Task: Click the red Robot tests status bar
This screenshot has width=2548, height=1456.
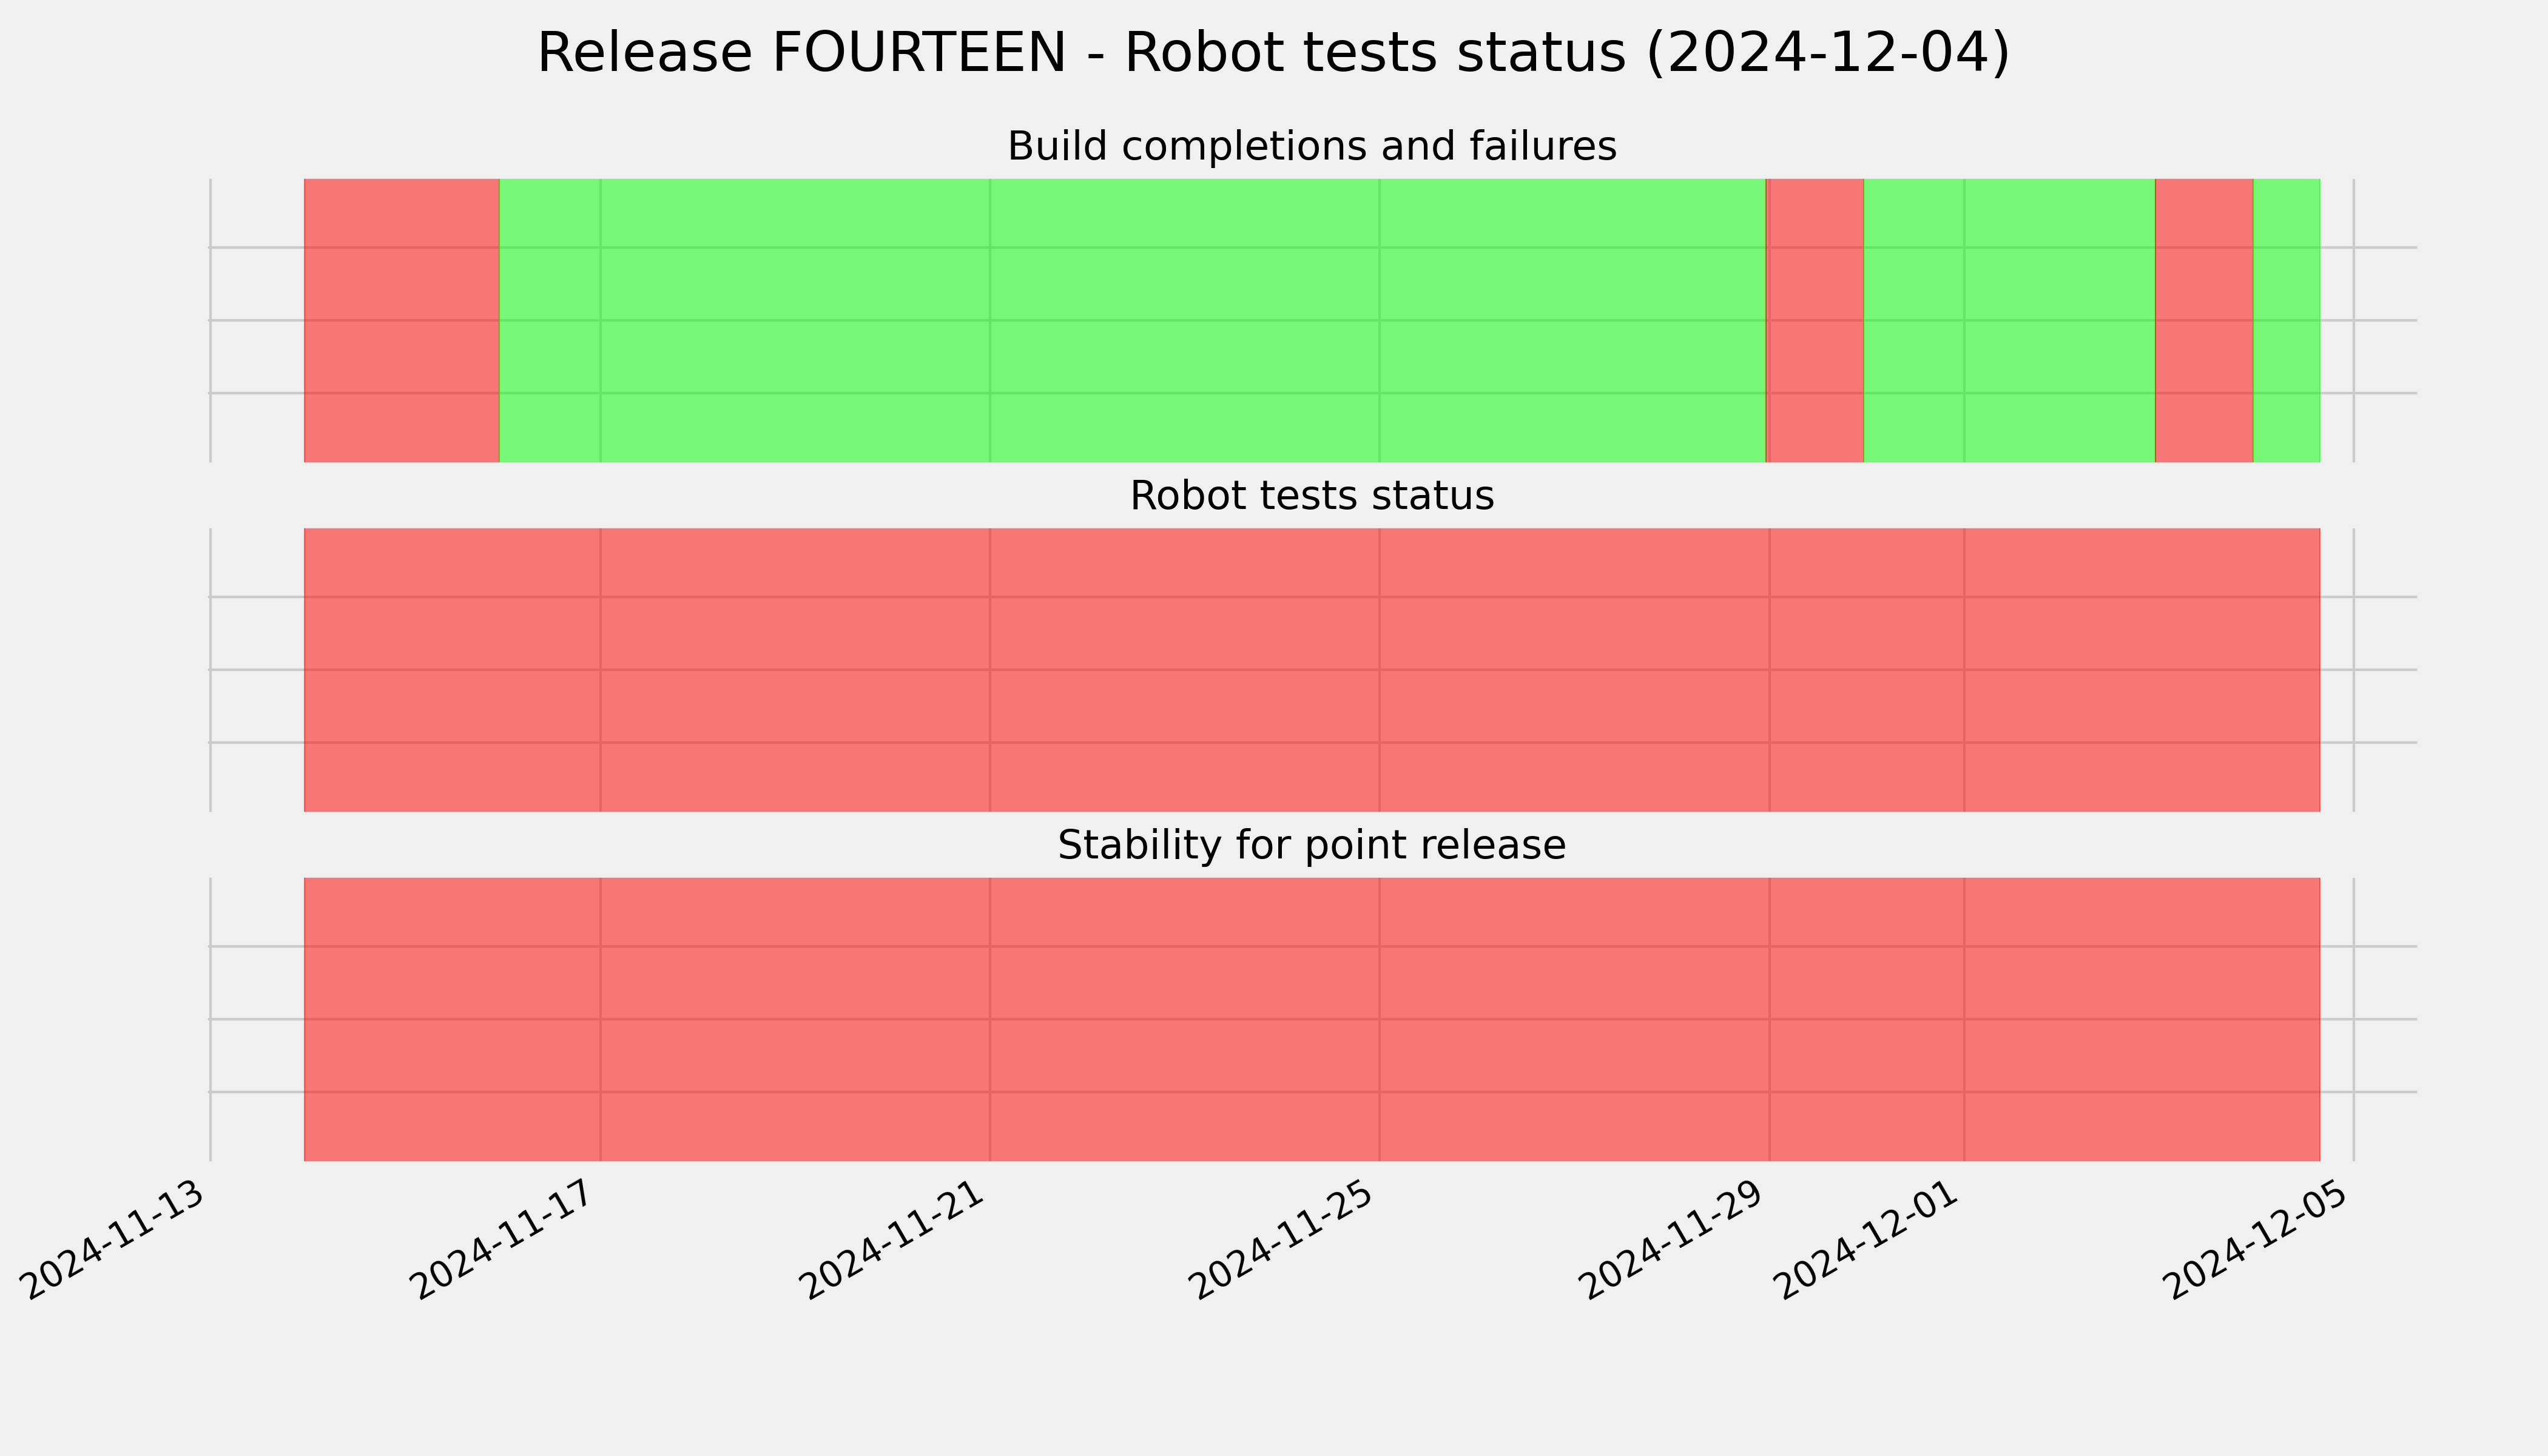Action: point(1312,670)
